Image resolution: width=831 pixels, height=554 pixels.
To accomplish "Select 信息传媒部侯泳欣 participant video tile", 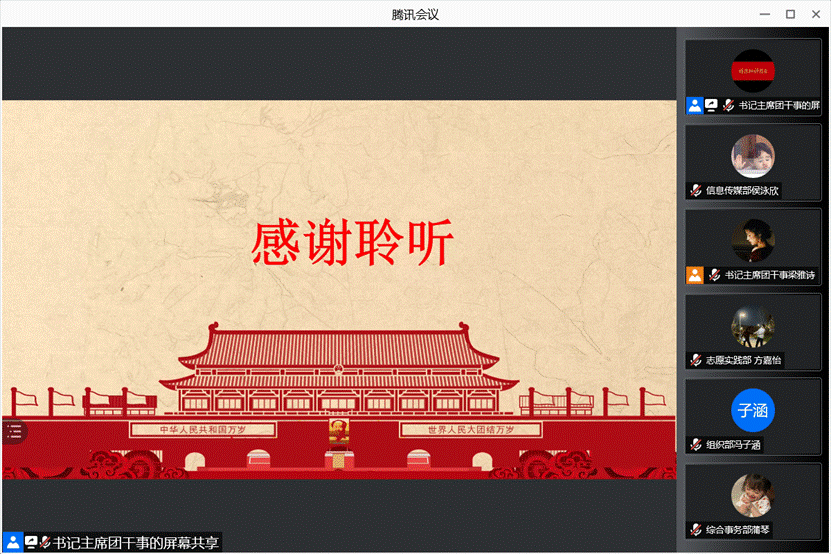I will point(753,156).
